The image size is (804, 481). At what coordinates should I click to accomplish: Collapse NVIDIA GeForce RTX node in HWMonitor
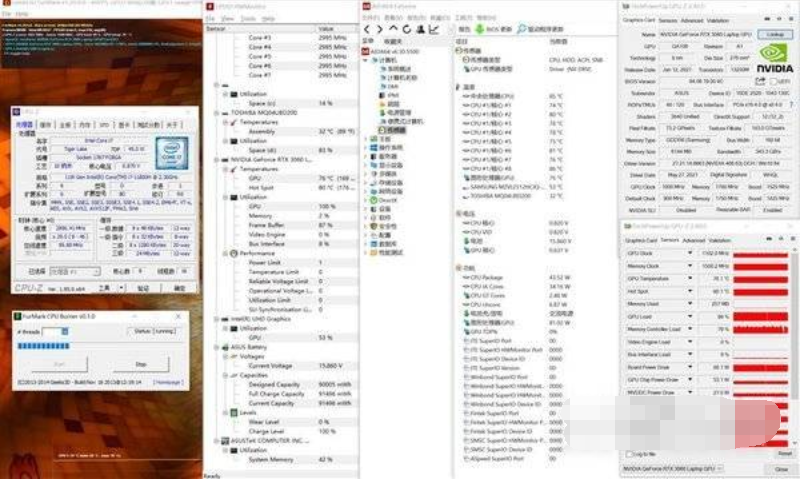216,160
